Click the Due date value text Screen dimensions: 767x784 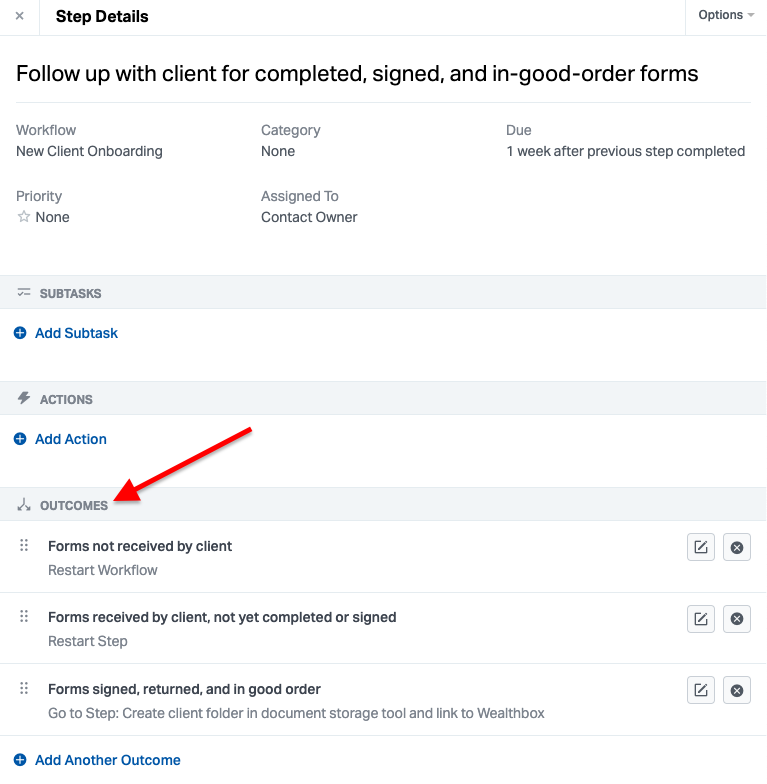[x=625, y=151]
